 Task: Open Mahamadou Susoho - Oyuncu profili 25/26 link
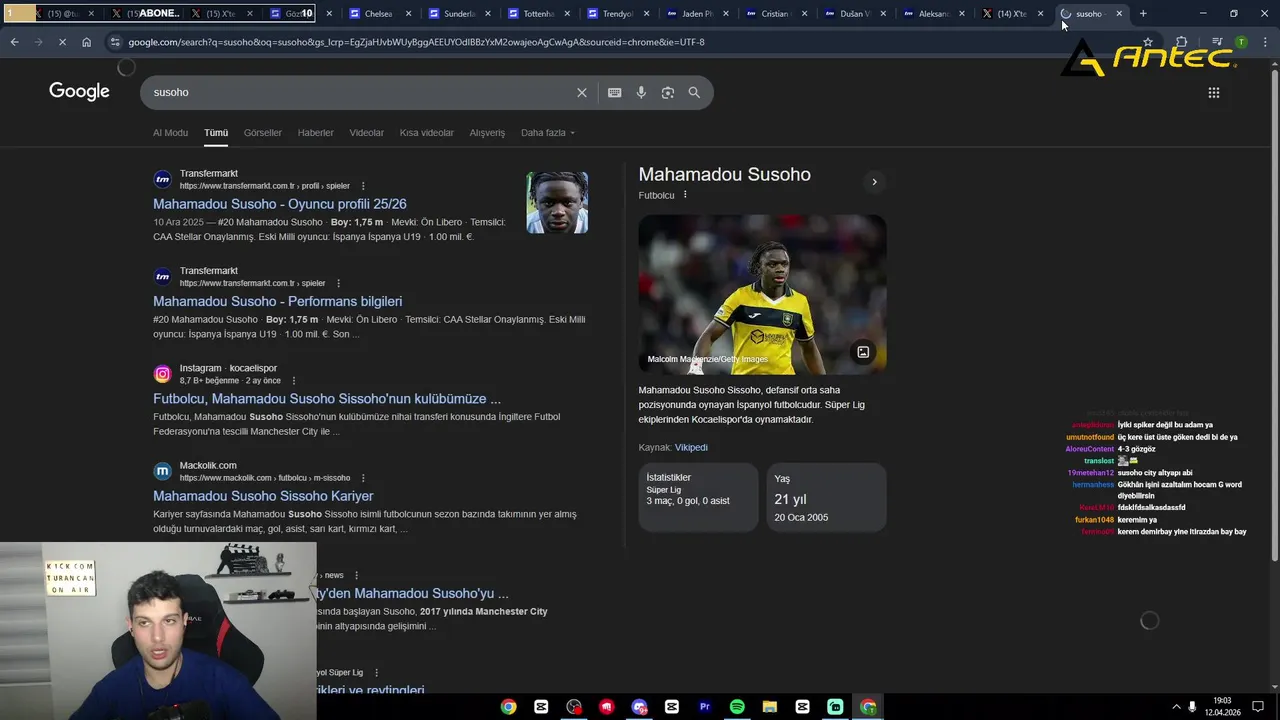[280, 204]
